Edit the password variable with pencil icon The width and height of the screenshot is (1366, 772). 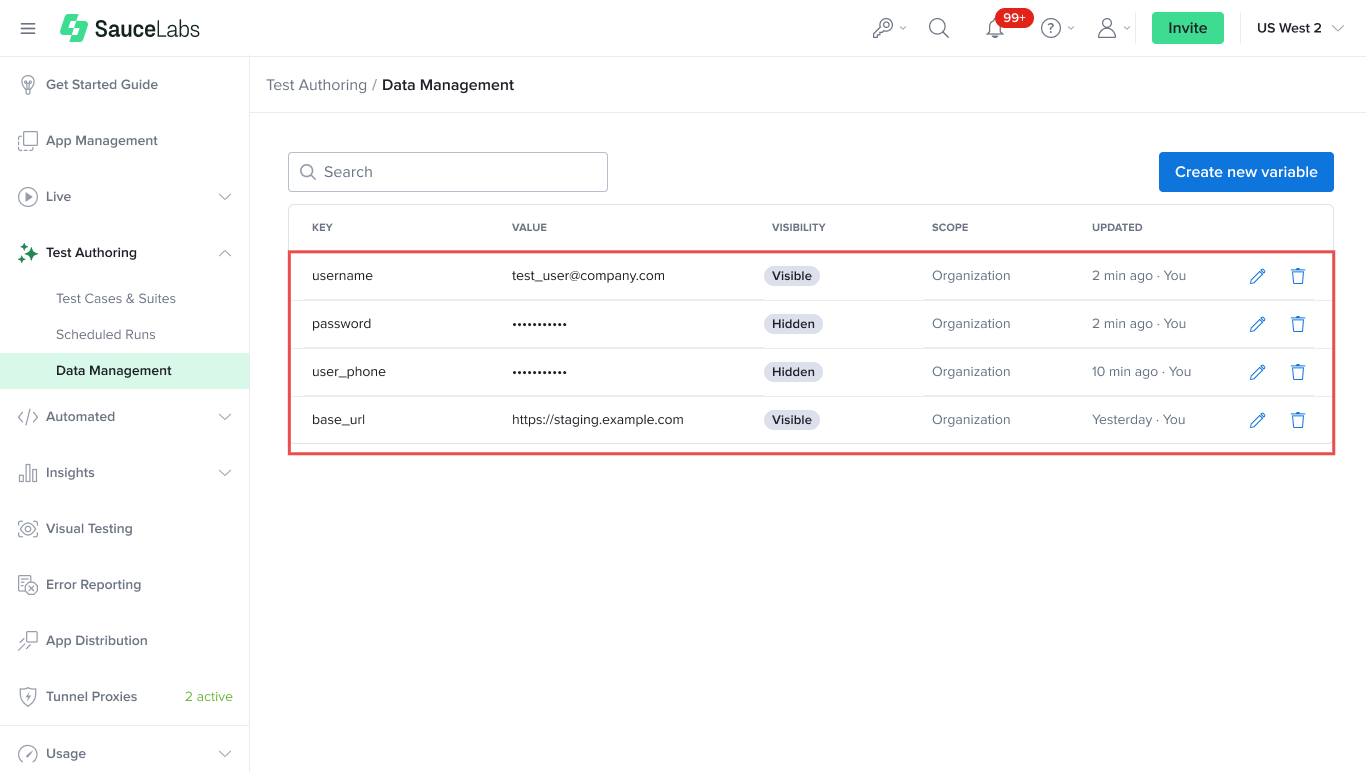(1258, 324)
